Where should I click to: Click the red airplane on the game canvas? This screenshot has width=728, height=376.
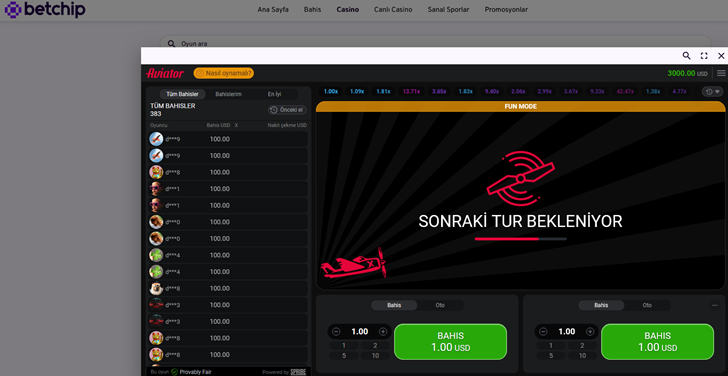(353, 263)
